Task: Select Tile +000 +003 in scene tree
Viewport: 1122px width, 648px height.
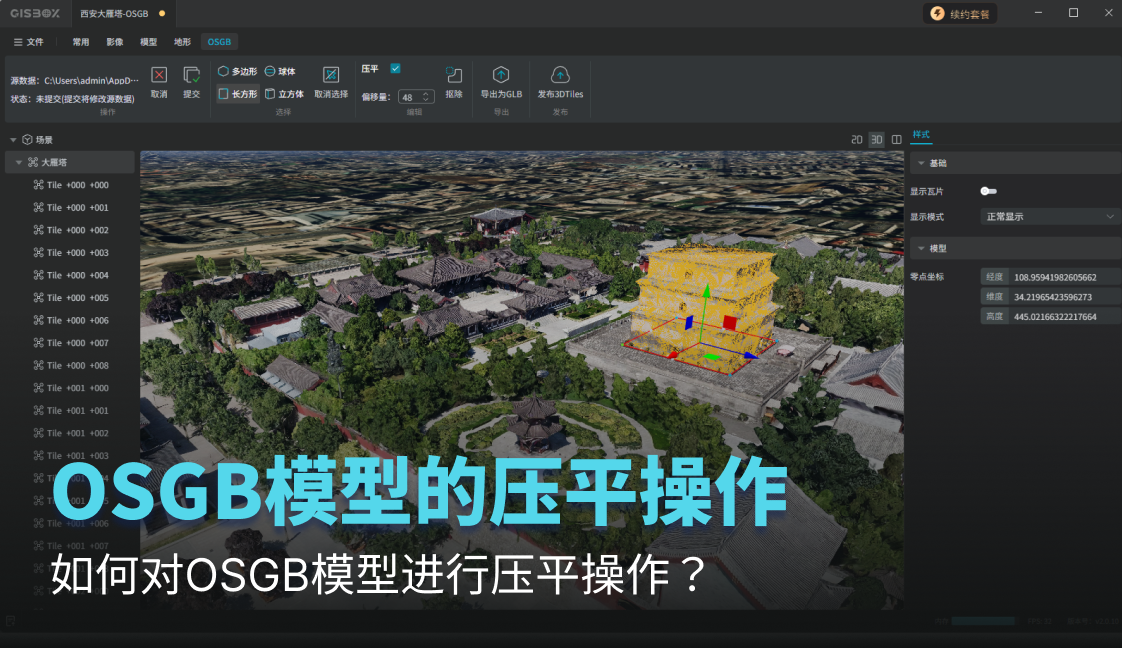Action: [x=77, y=253]
